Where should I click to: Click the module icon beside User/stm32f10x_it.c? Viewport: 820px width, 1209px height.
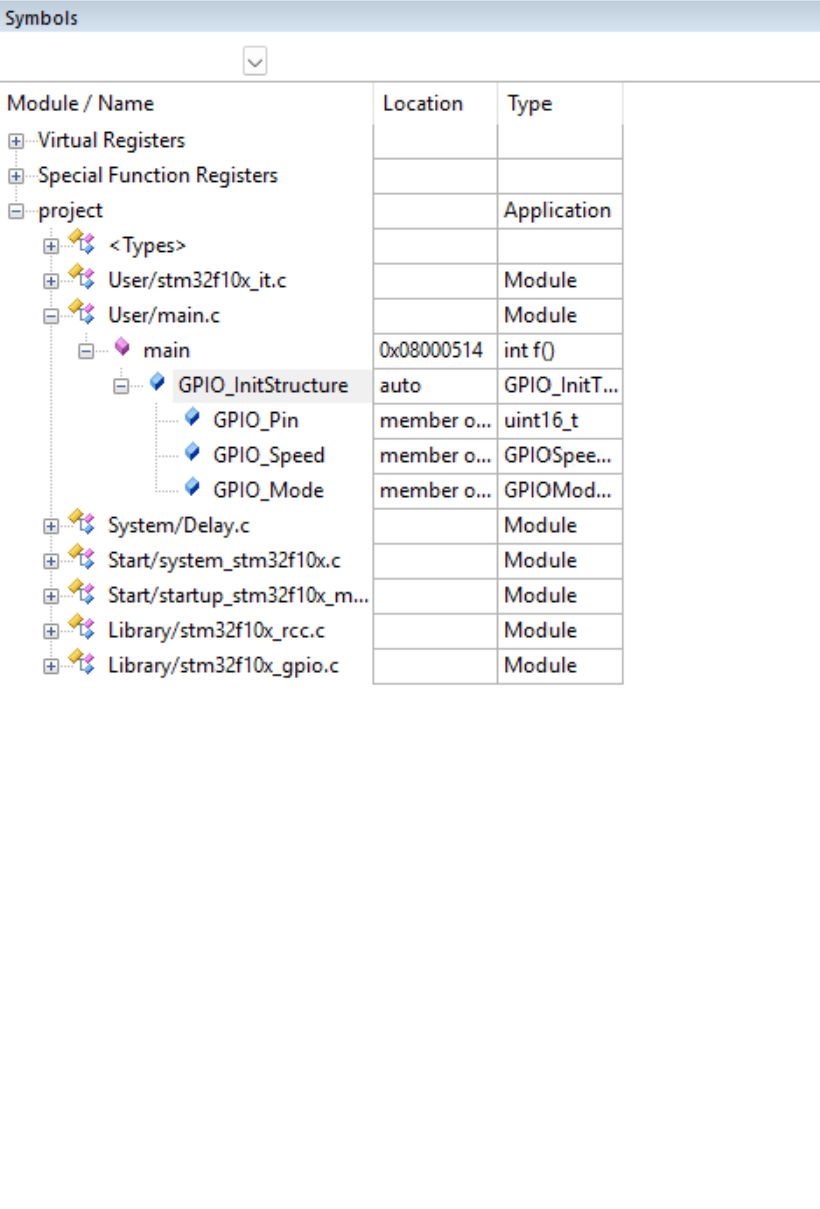(81, 280)
